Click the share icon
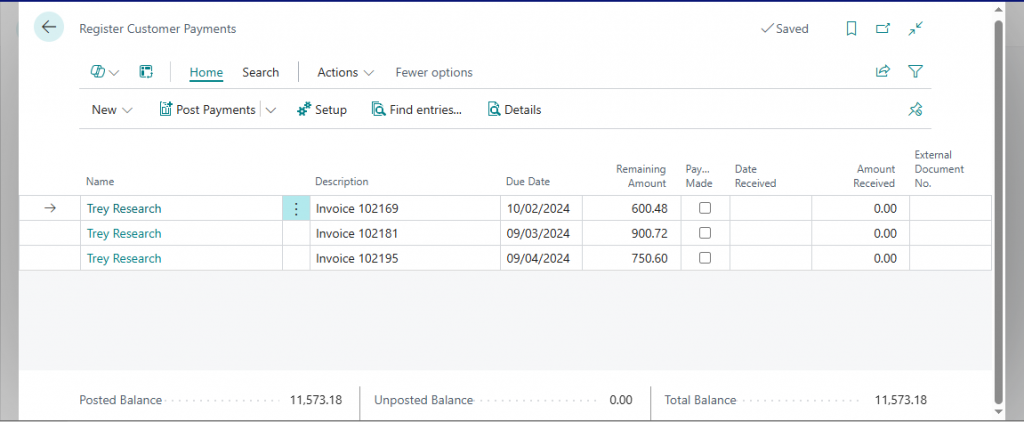The width and height of the screenshot is (1024, 422). [883, 72]
